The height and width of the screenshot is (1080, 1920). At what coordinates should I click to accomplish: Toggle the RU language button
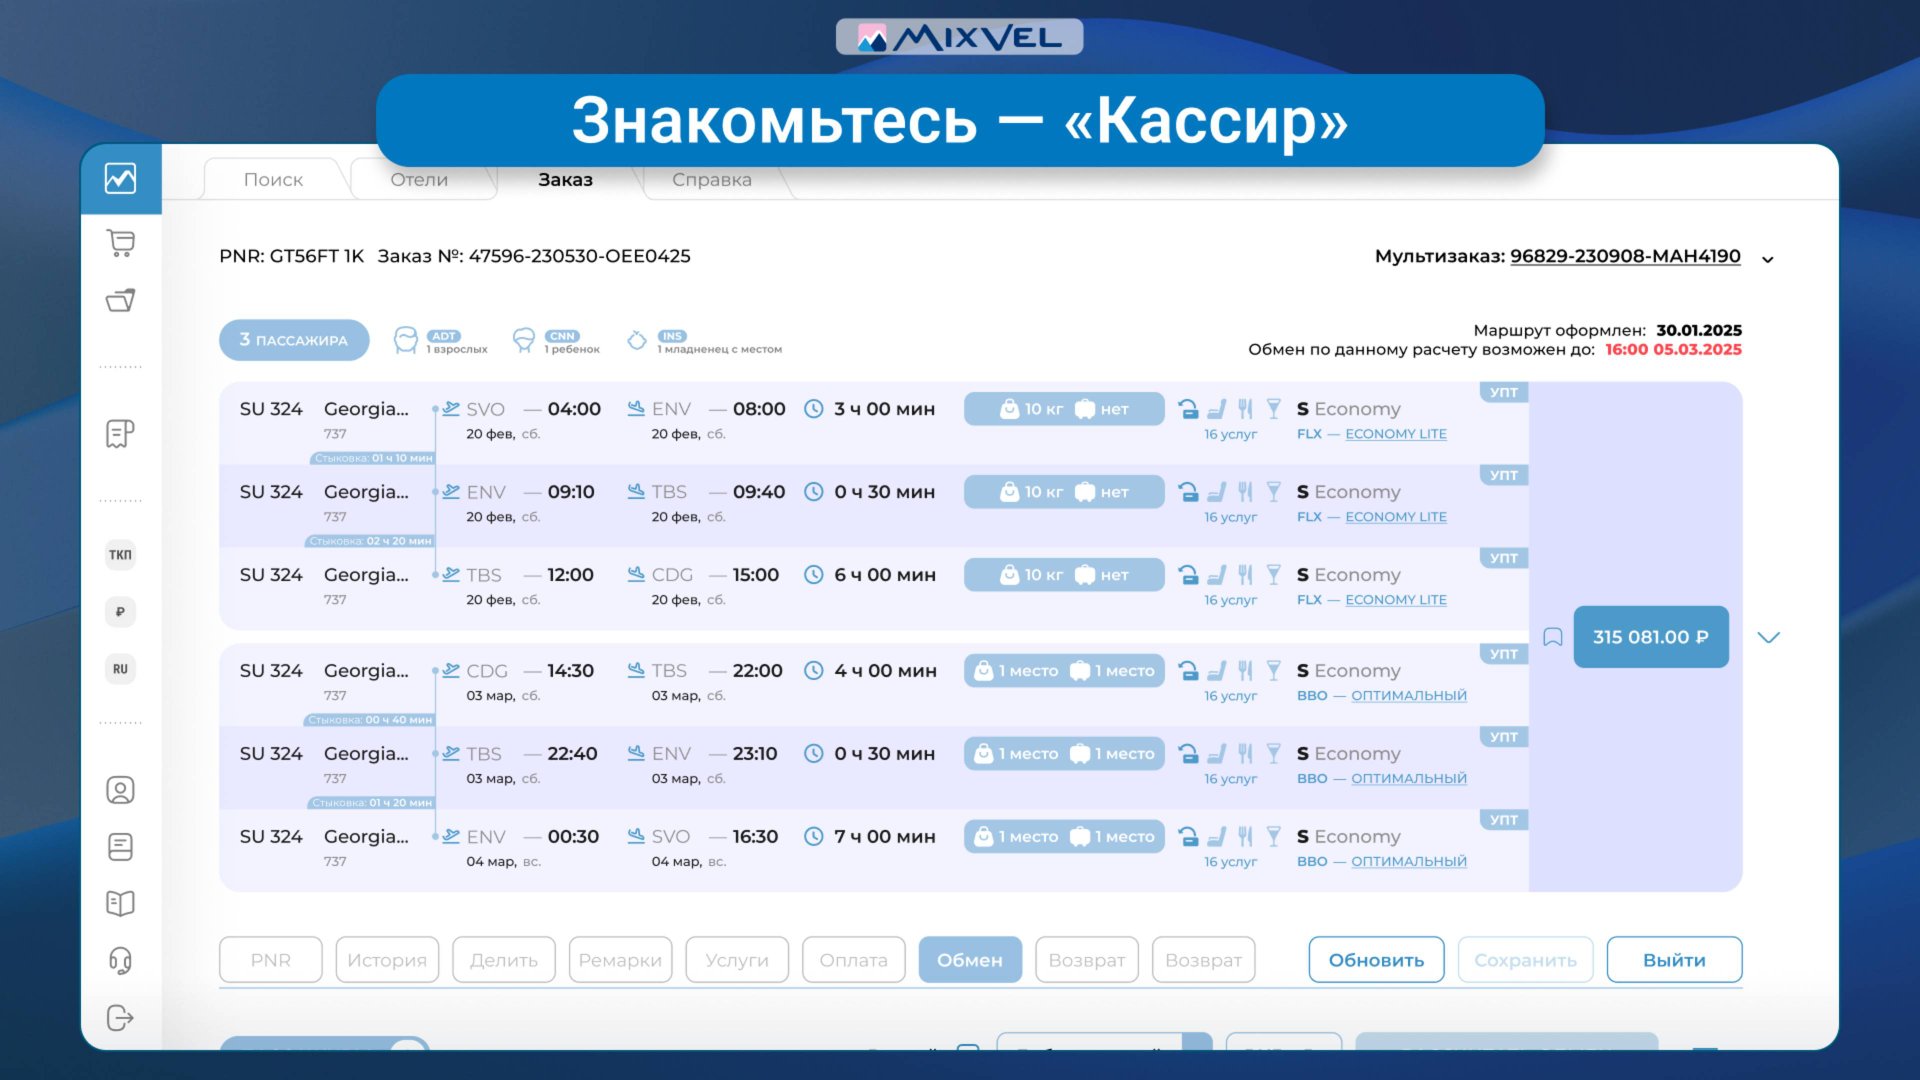(120, 669)
